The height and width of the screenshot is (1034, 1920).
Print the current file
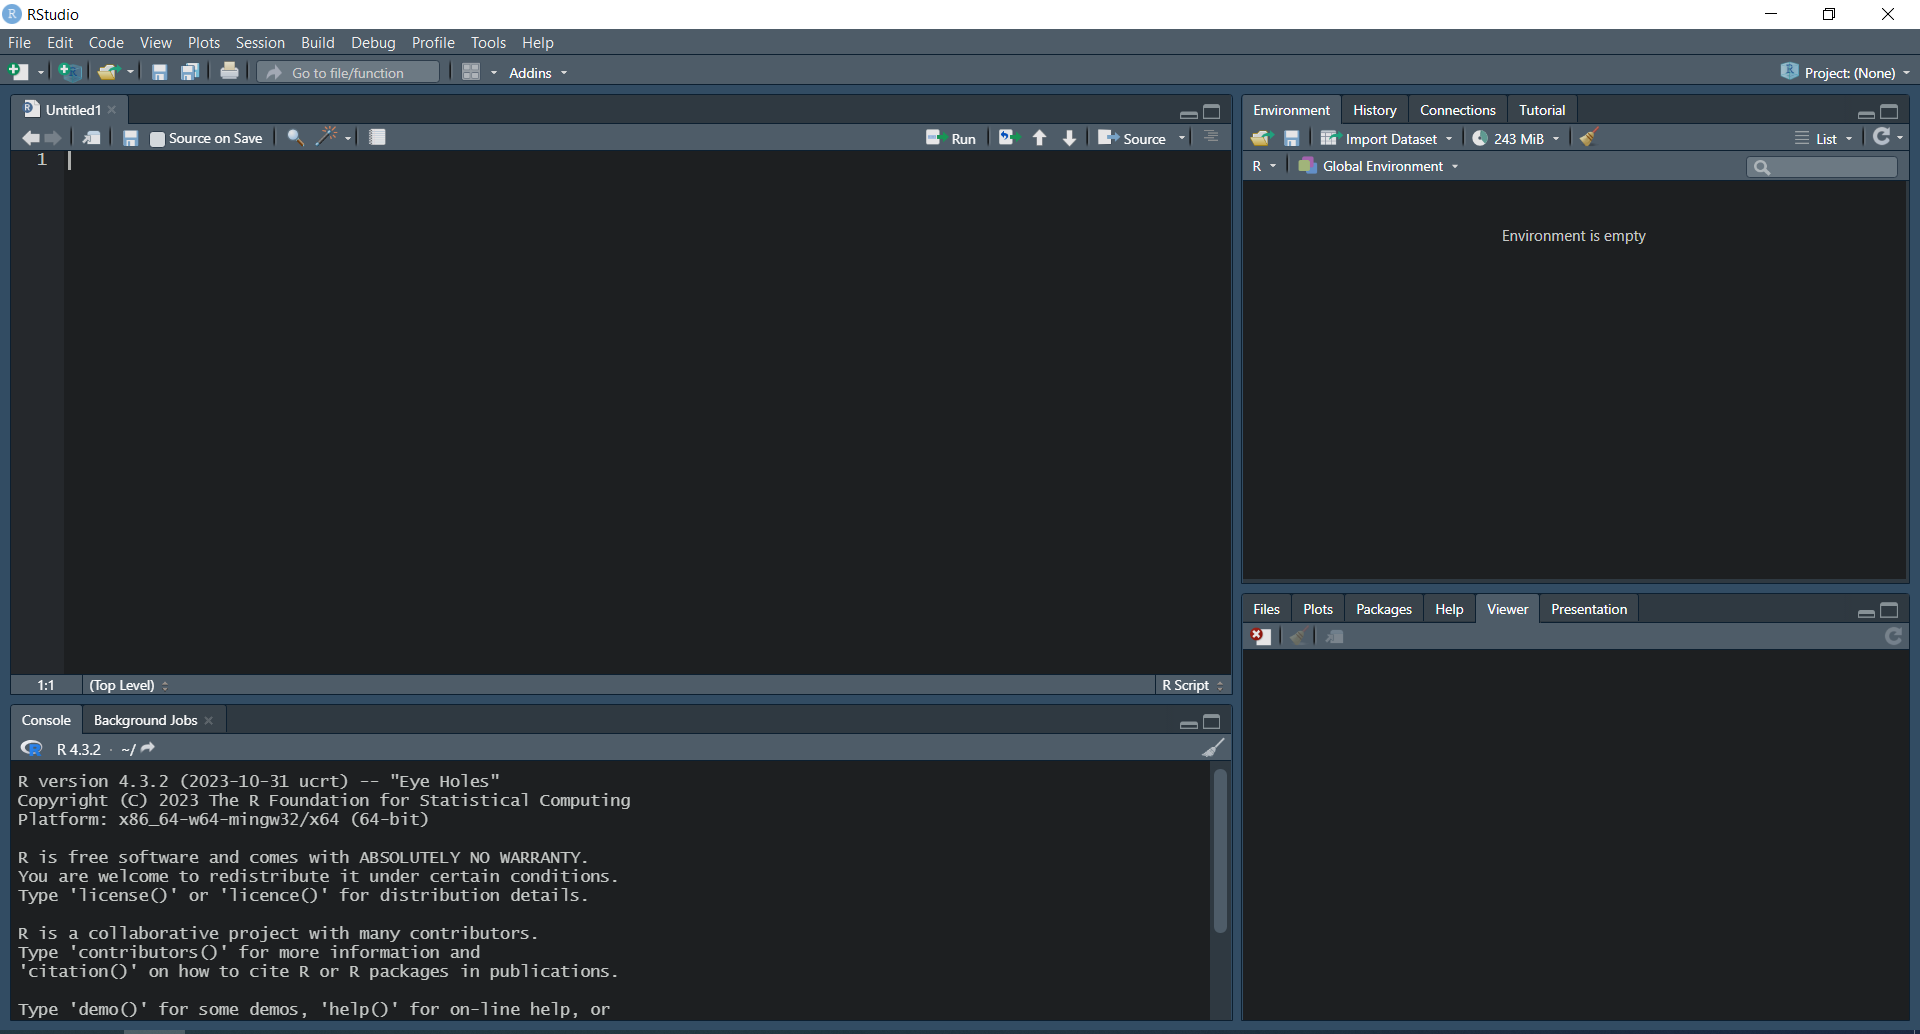coord(229,71)
